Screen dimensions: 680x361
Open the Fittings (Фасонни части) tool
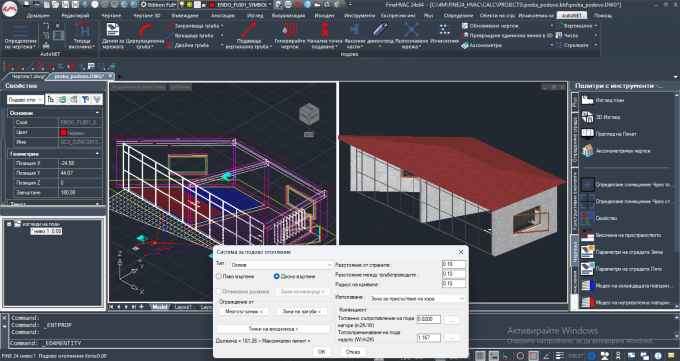point(355,36)
